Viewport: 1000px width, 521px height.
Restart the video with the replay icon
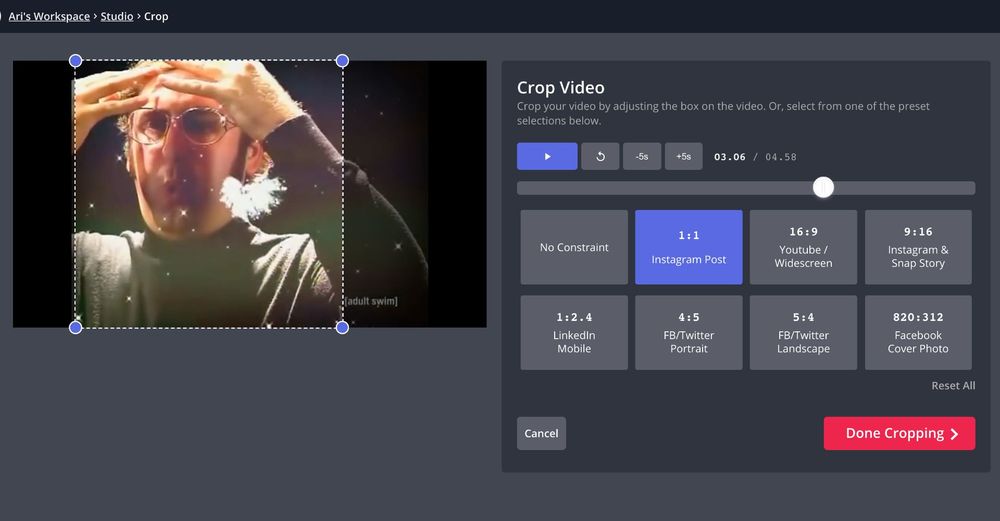[600, 156]
